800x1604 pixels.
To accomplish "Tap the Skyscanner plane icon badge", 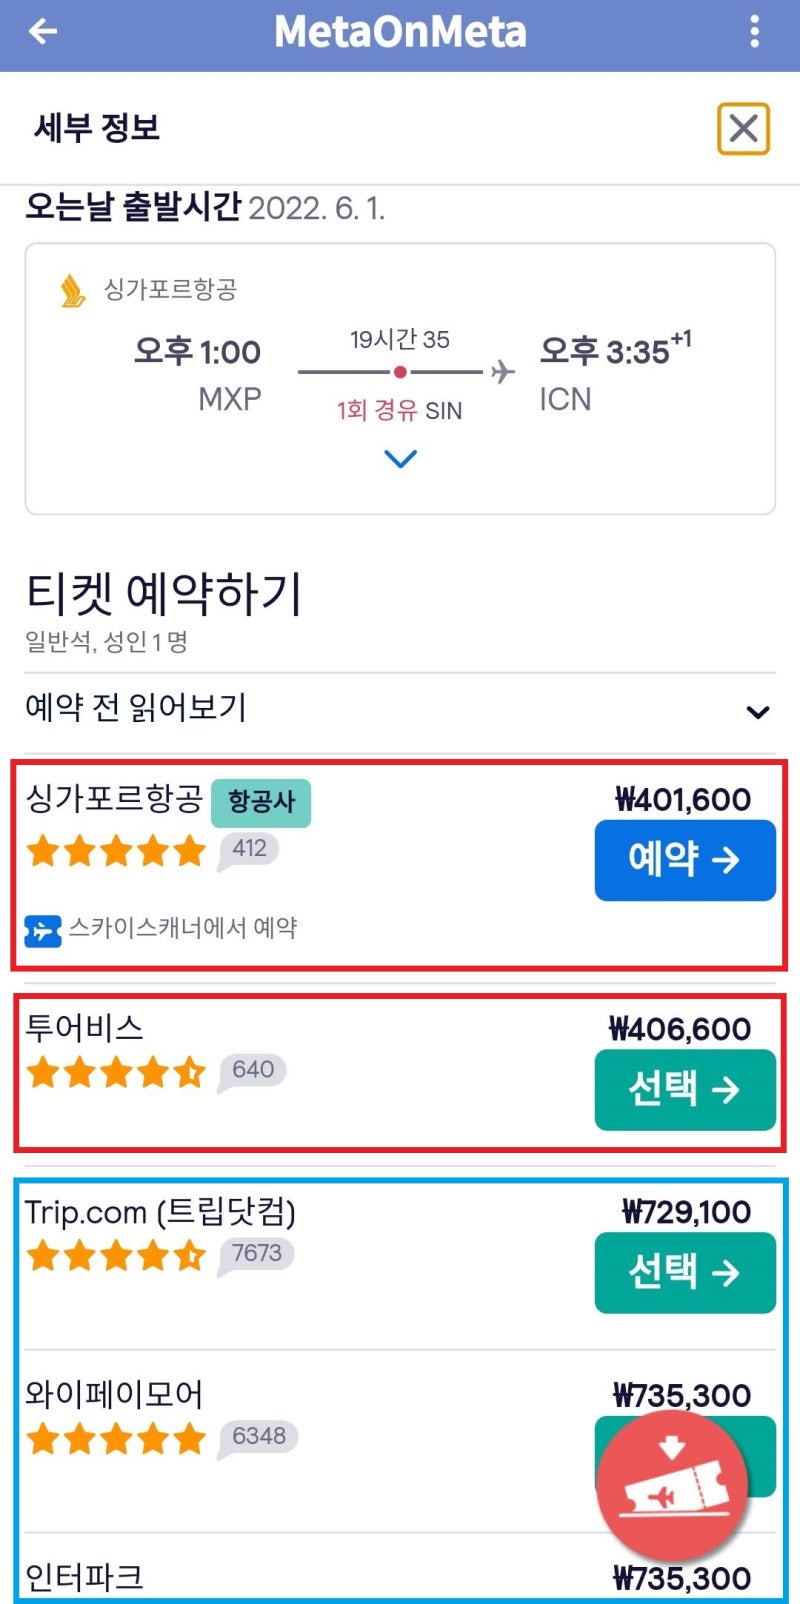I will (43, 930).
